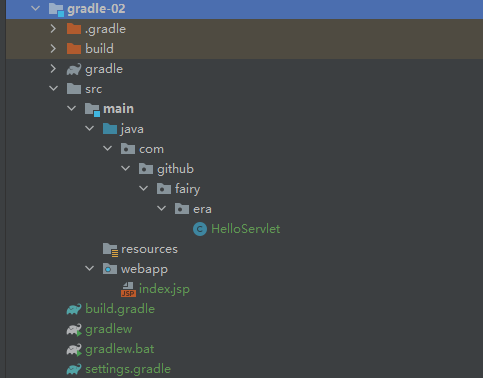Click the blue java source folder icon

click(110, 129)
